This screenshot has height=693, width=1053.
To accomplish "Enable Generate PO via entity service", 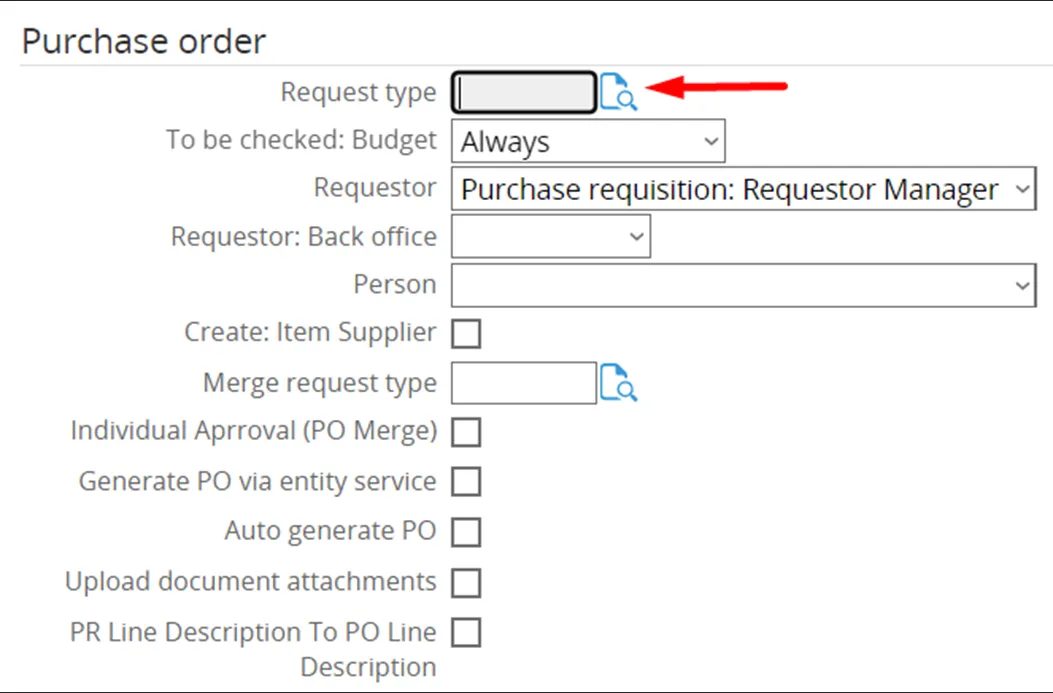I will [466, 482].
